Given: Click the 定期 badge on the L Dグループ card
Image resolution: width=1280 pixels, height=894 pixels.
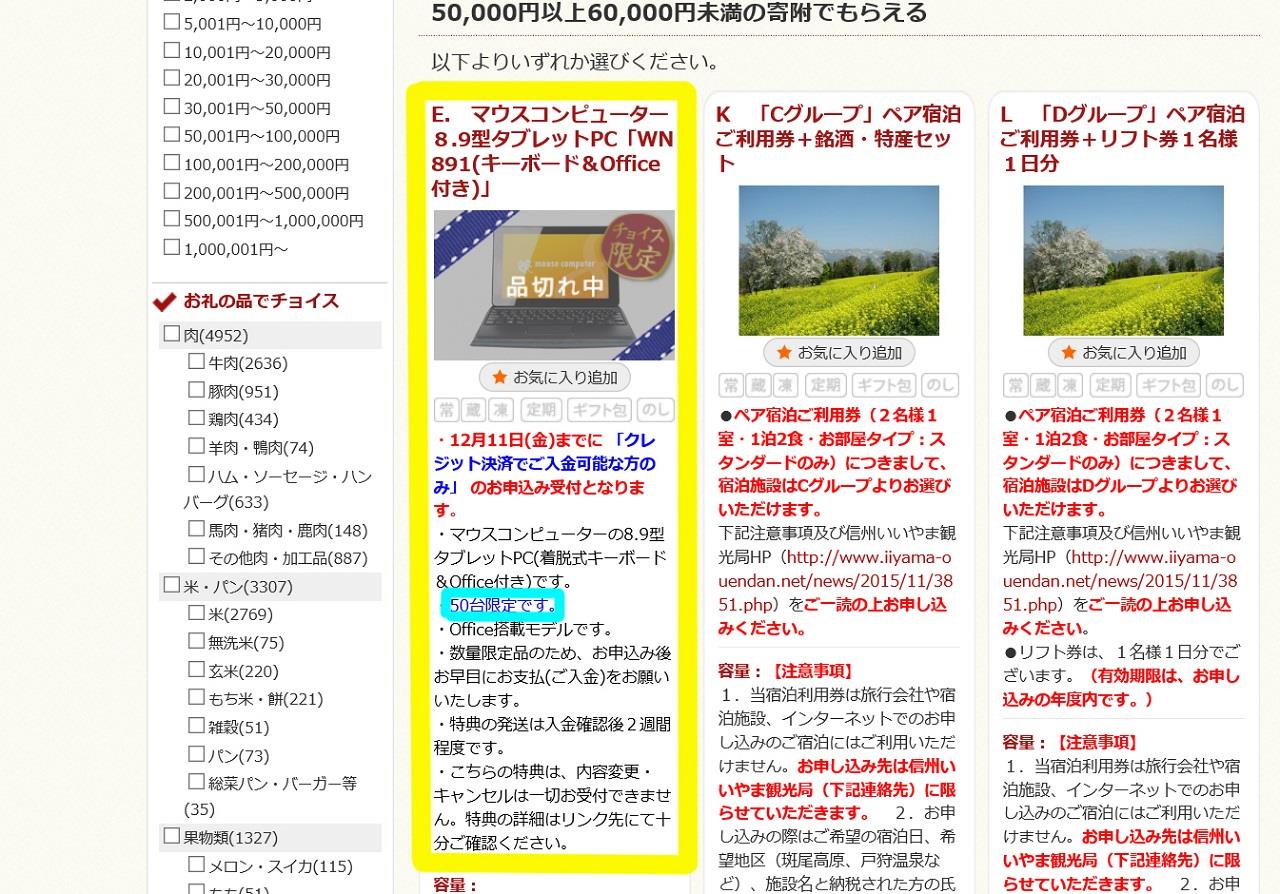Looking at the screenshot, I should [1110, 384].
